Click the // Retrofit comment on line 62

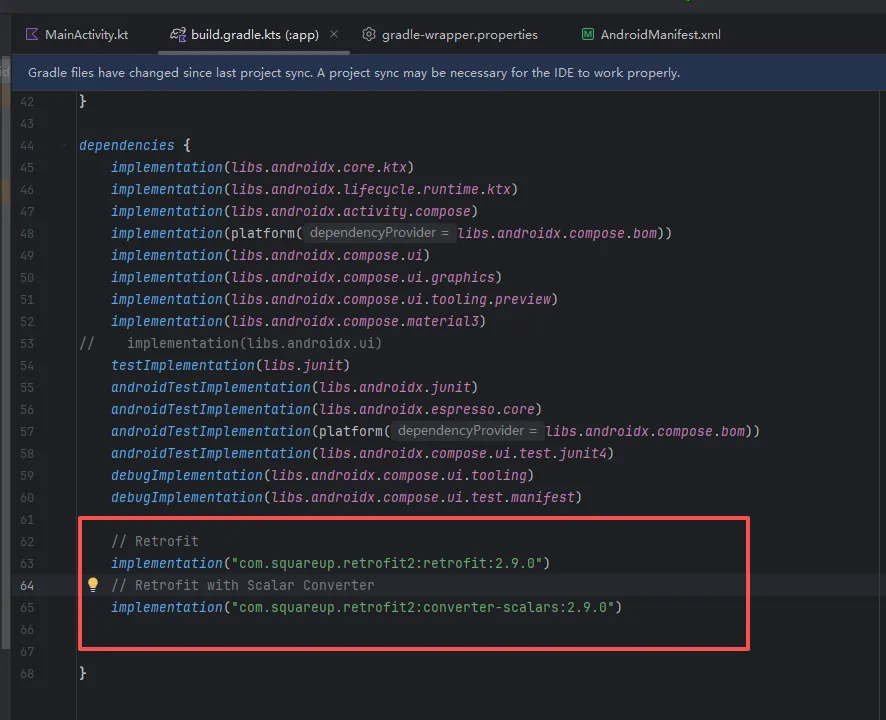tap(155, 541)
